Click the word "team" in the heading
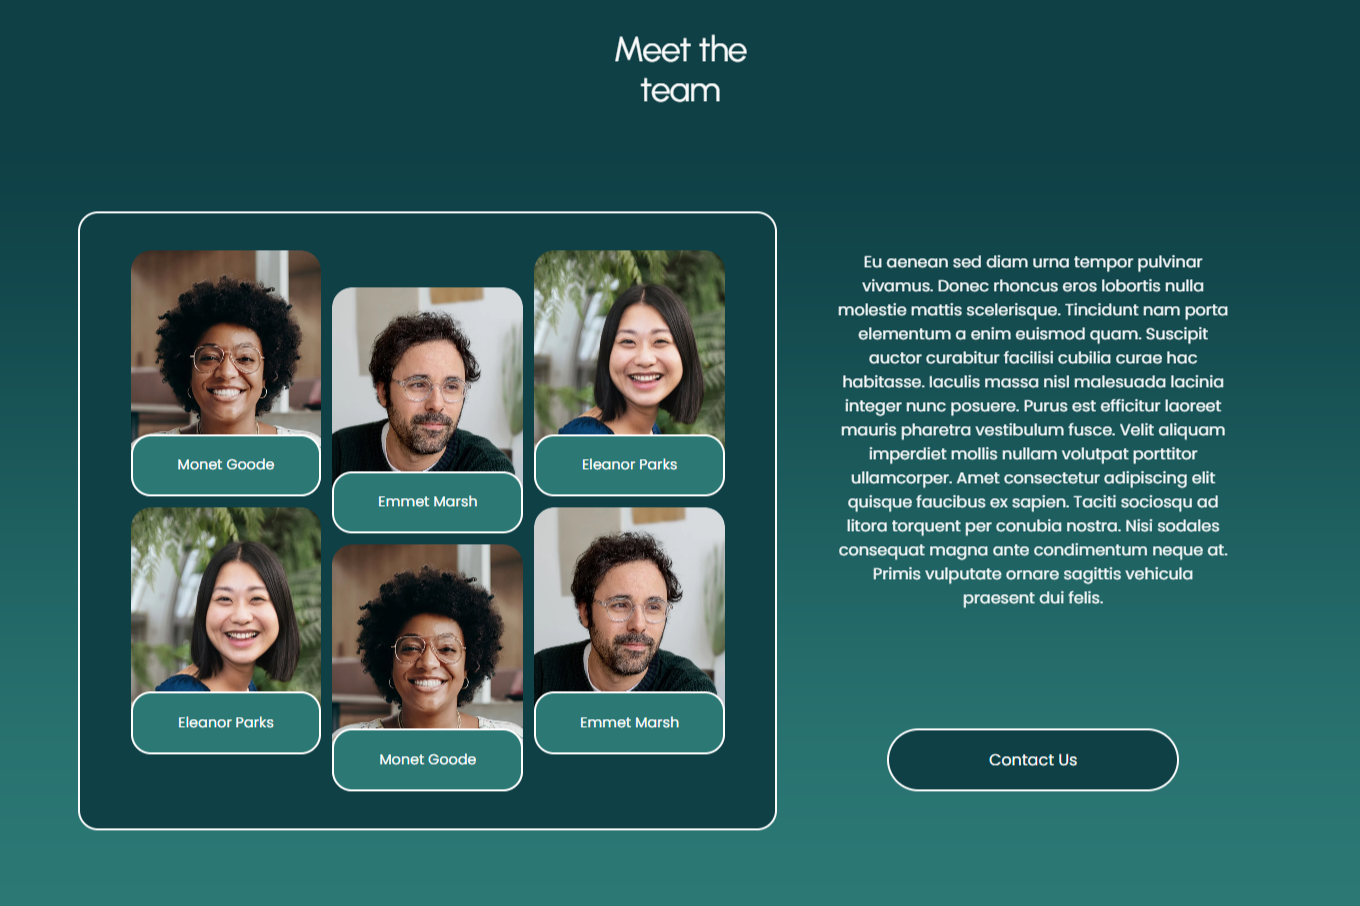Viewport: 1360px width, 906px height. pyautogui.click(x=680, y=91)
